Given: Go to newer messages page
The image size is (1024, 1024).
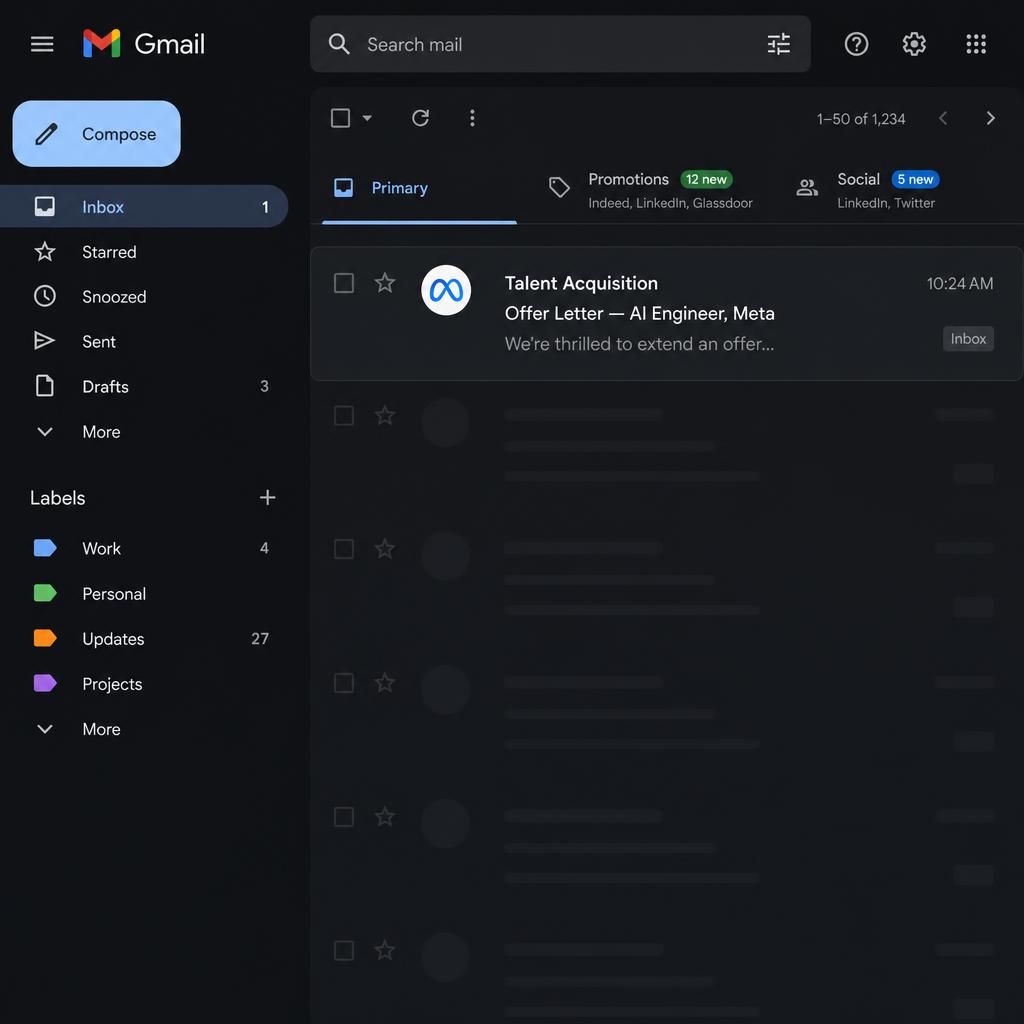Looking at the screenshot, I should click(x=942, y=118).
